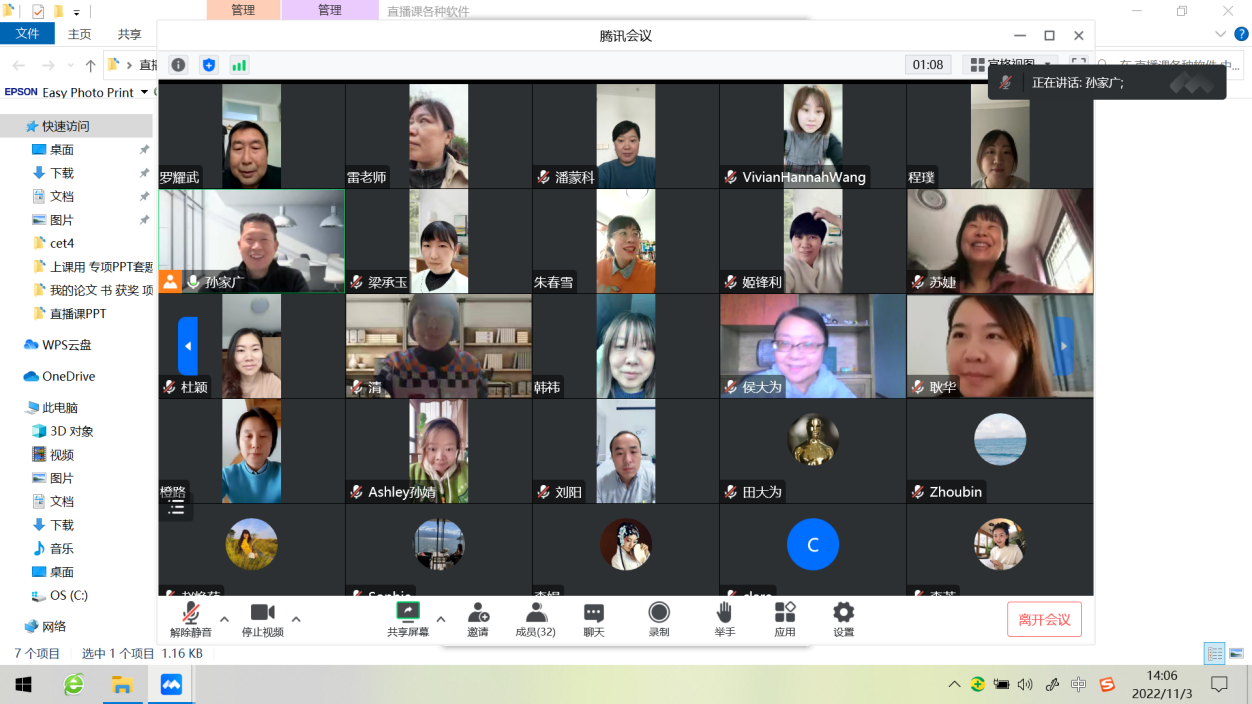The image size is (1252, 704).
Task: Start recording with the 录制 icon
Action: coord(659,613)
